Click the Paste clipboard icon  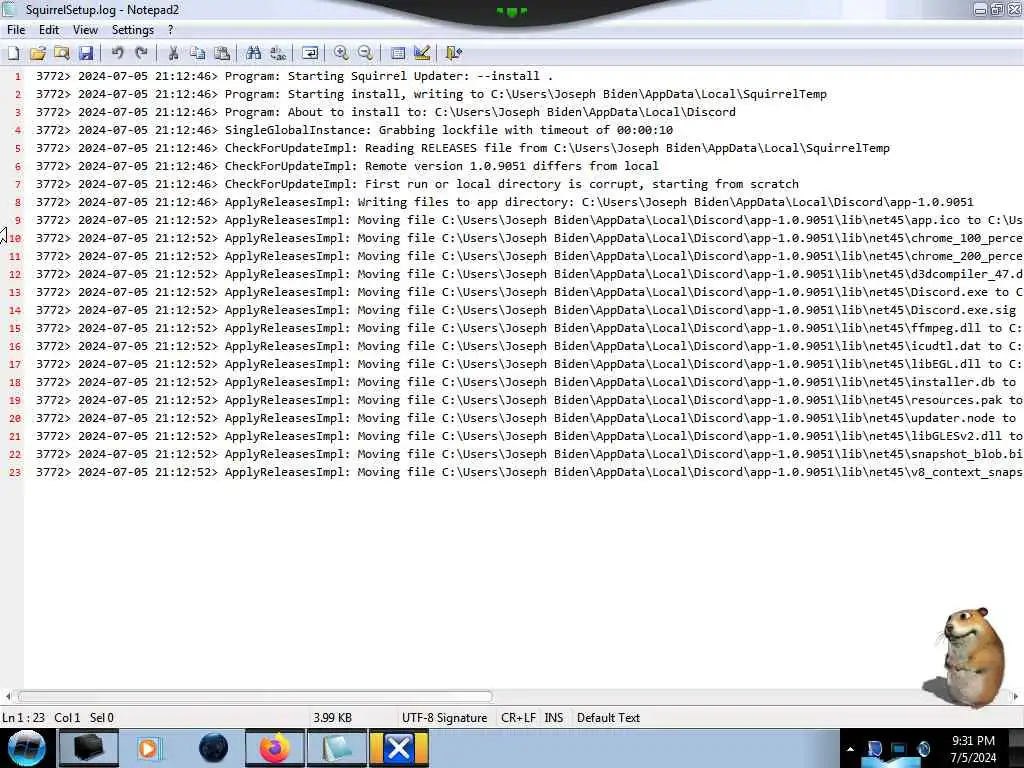222,53
